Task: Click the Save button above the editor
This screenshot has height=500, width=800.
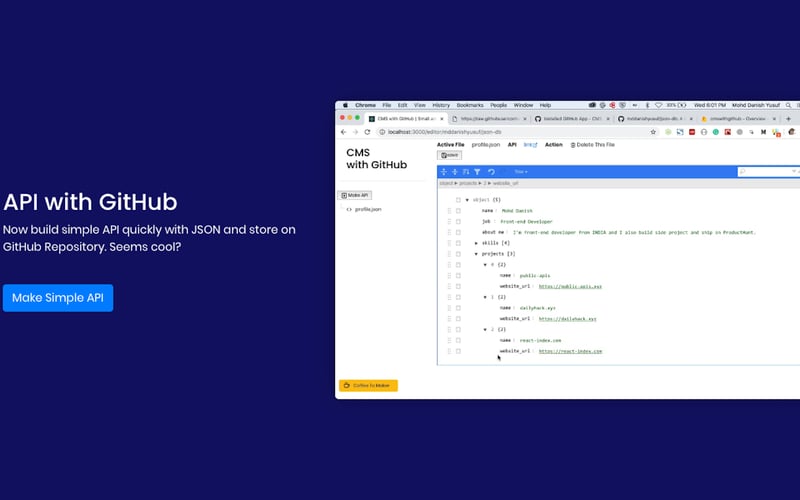Action: point(449,155)
